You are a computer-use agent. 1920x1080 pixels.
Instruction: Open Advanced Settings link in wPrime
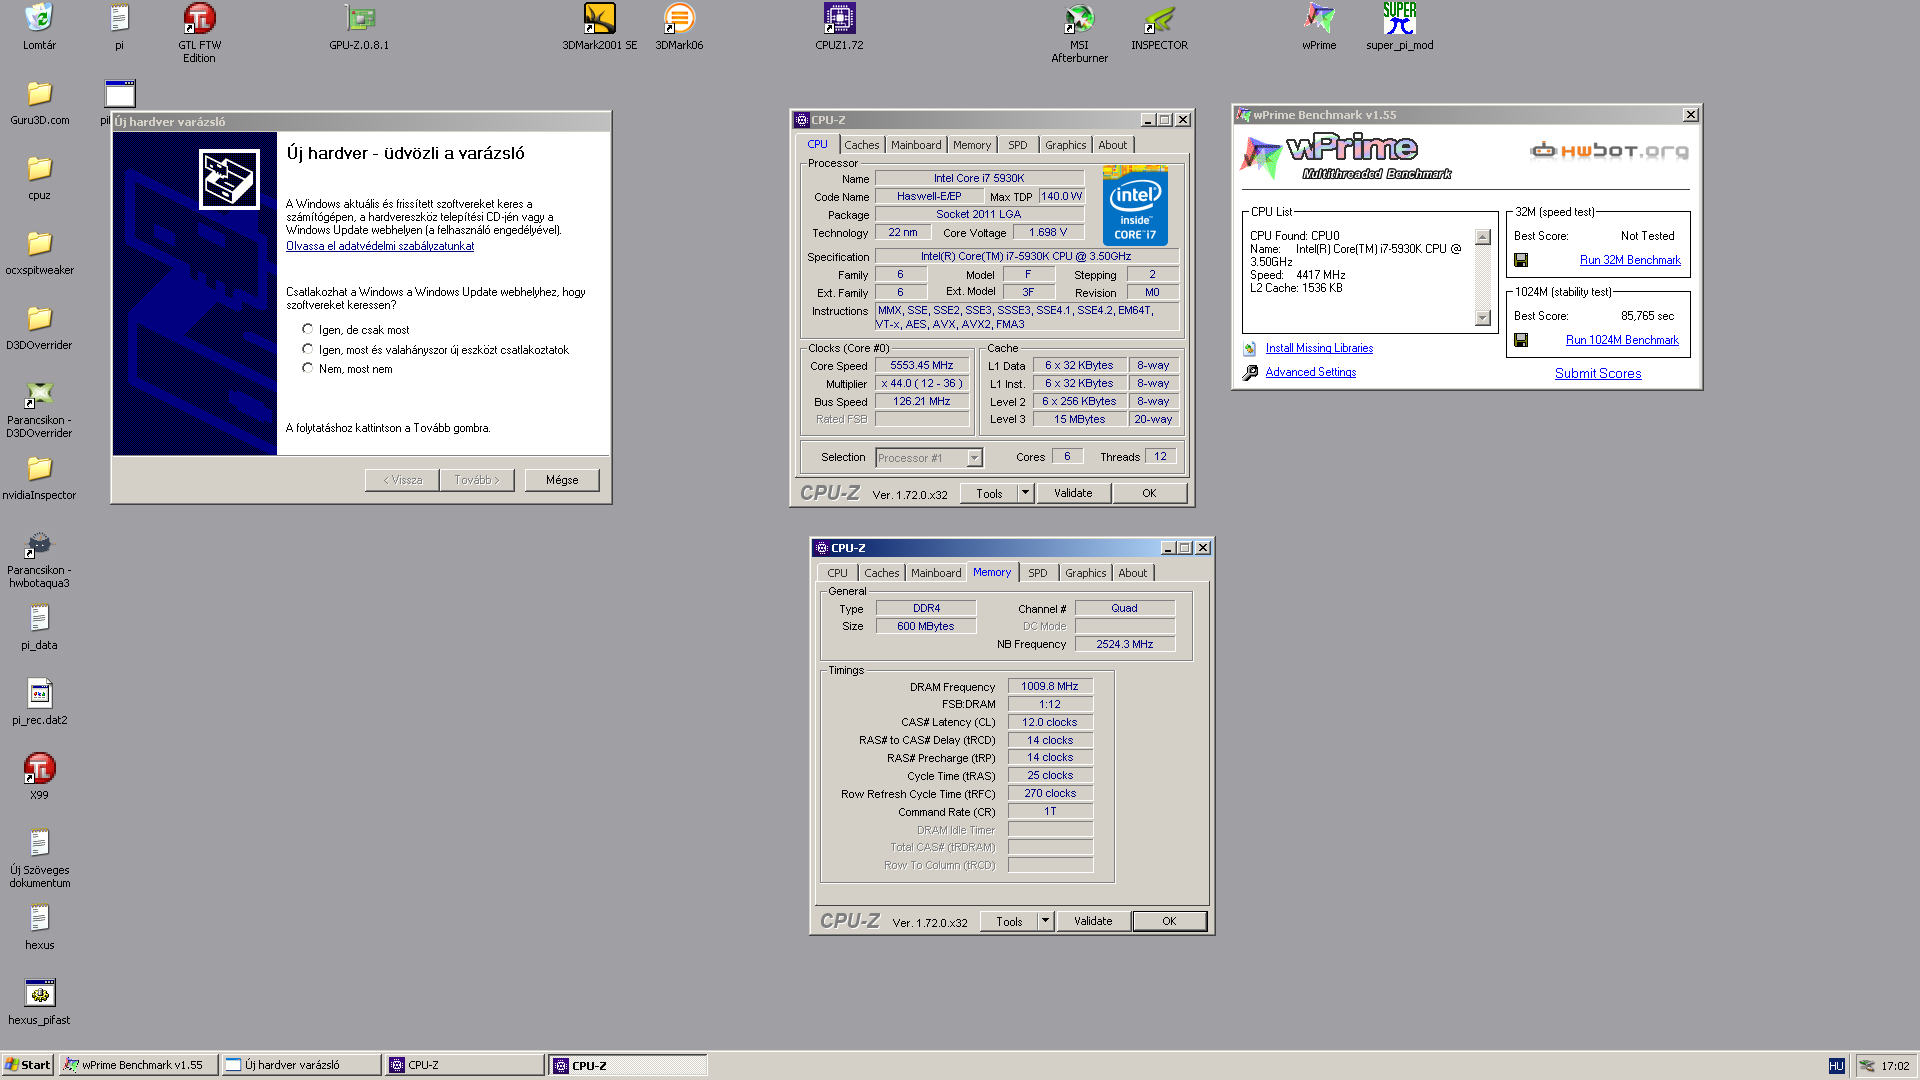1310,372
